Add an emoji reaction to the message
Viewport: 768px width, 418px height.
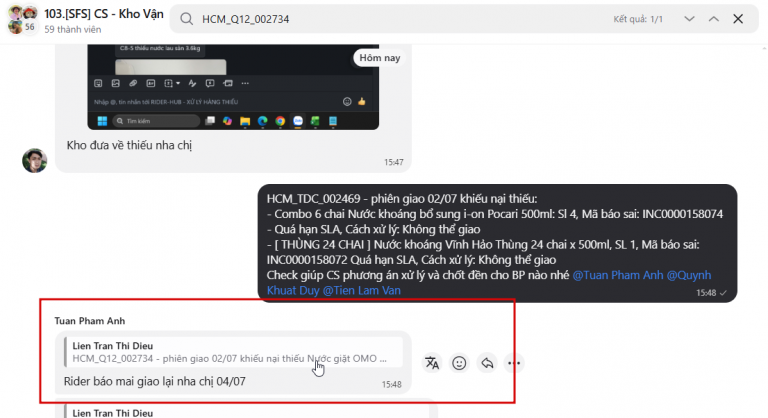point(459,363)
